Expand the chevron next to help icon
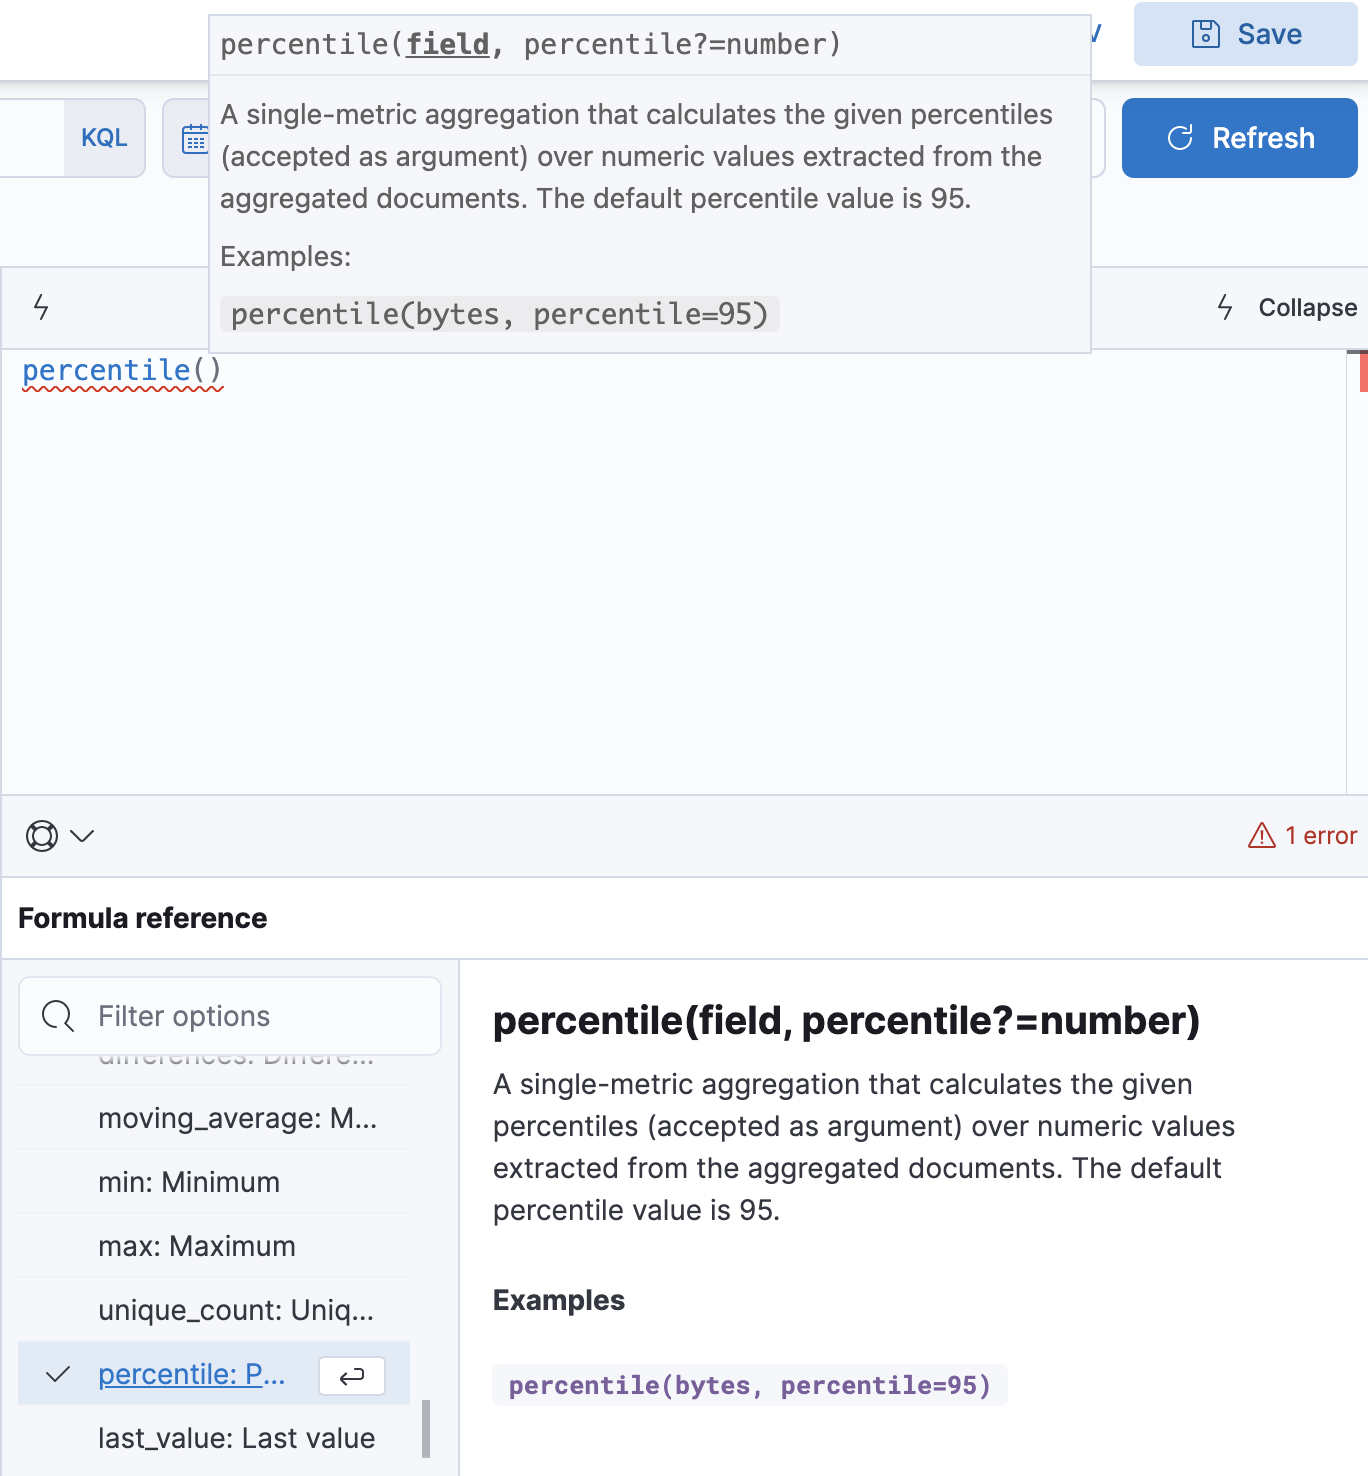Viewport: 1368px width, 1476px height. click(83, 836)
